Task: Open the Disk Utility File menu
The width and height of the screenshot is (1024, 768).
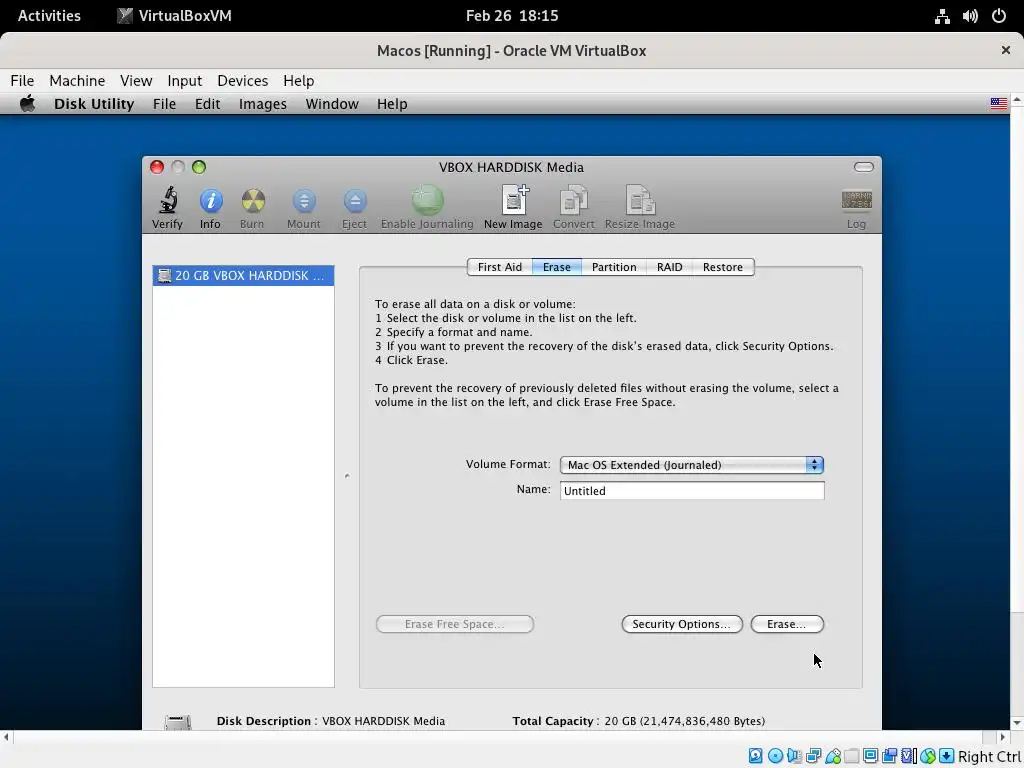Action: click(164, 104)
